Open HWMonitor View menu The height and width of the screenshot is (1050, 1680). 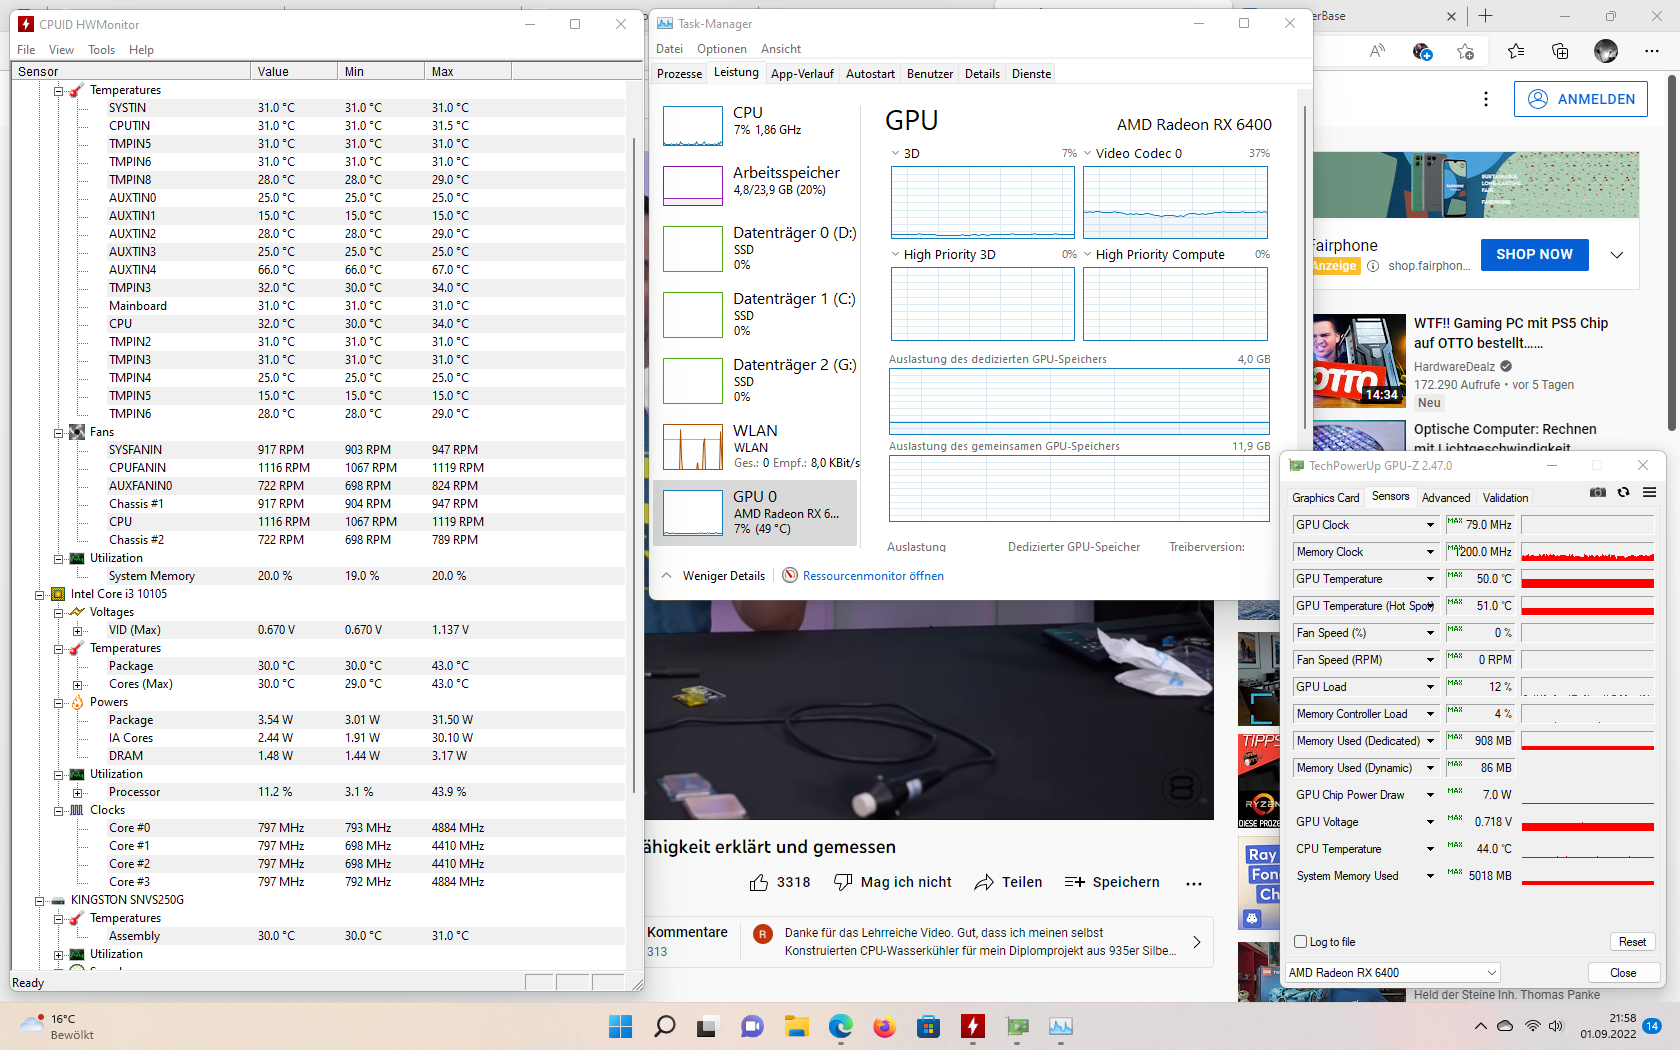point(61,50)
